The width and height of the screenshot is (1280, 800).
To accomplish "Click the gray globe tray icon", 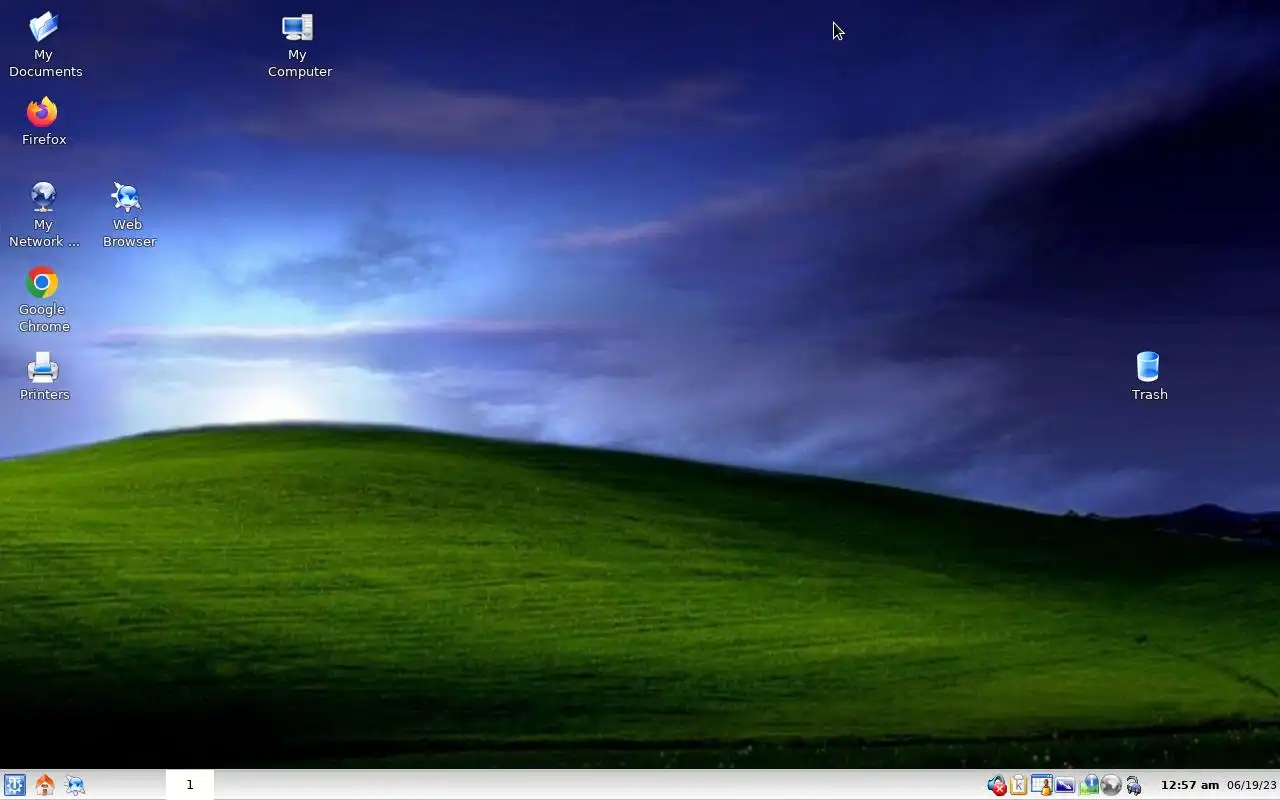I will (1110, 786).
